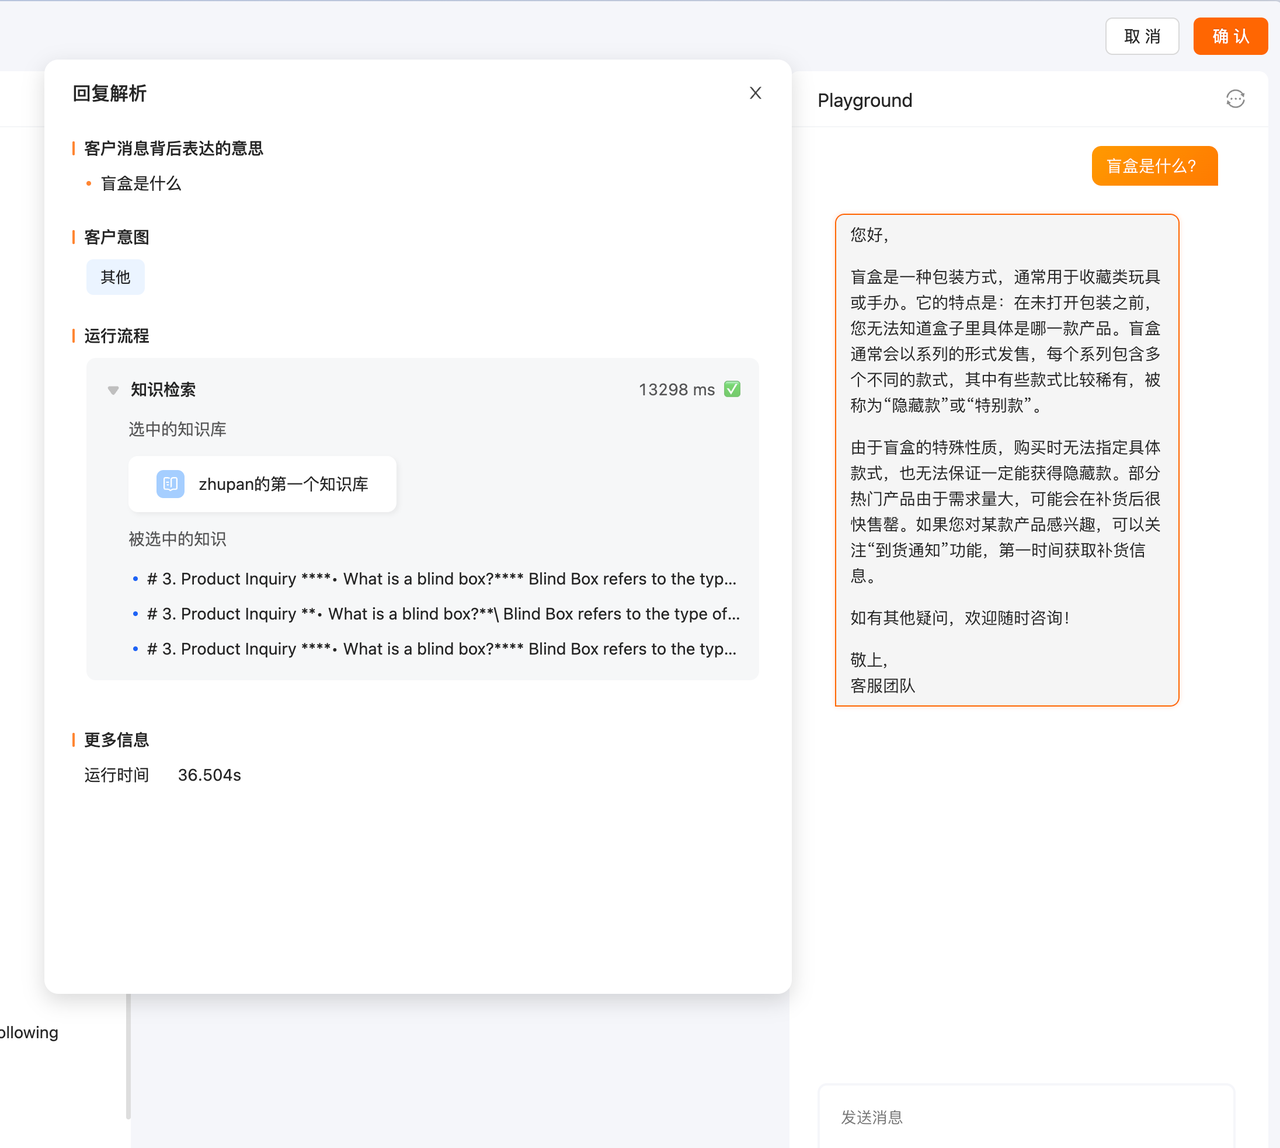
Task: Click the bot reply starting 您好
Action: tap(1007, 460)
